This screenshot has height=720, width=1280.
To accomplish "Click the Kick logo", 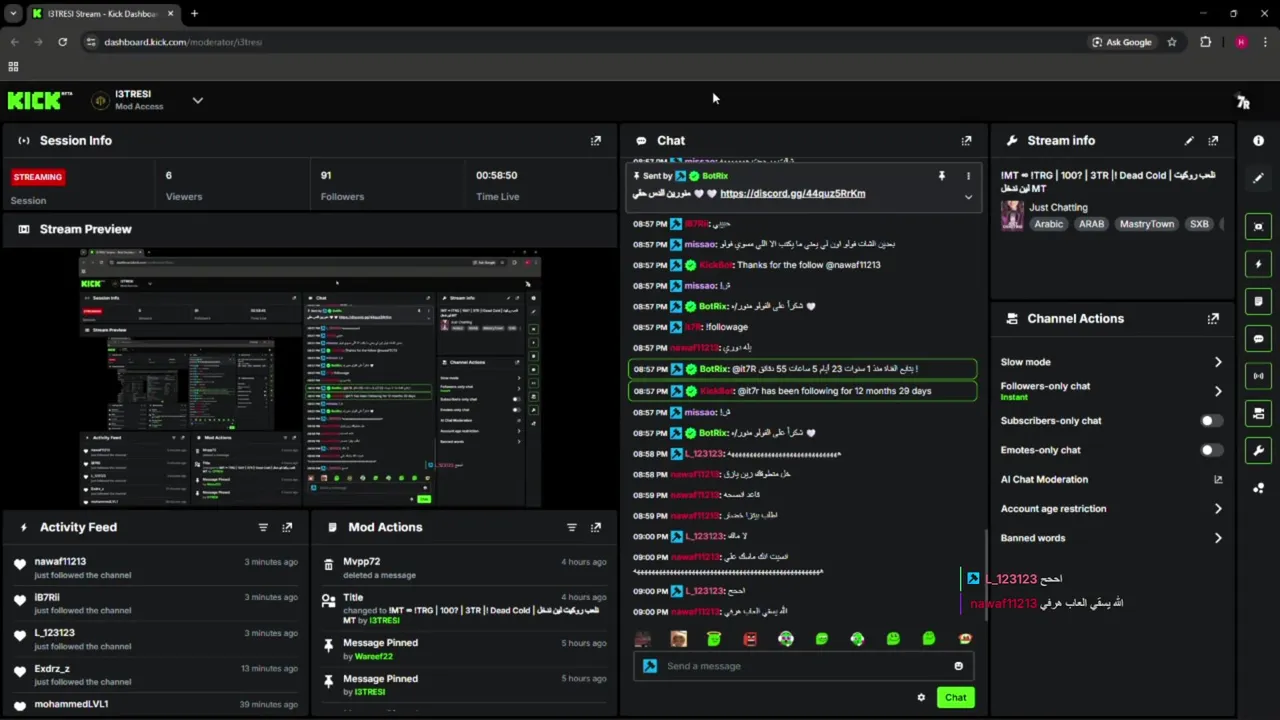I will (x=40, y=100).
